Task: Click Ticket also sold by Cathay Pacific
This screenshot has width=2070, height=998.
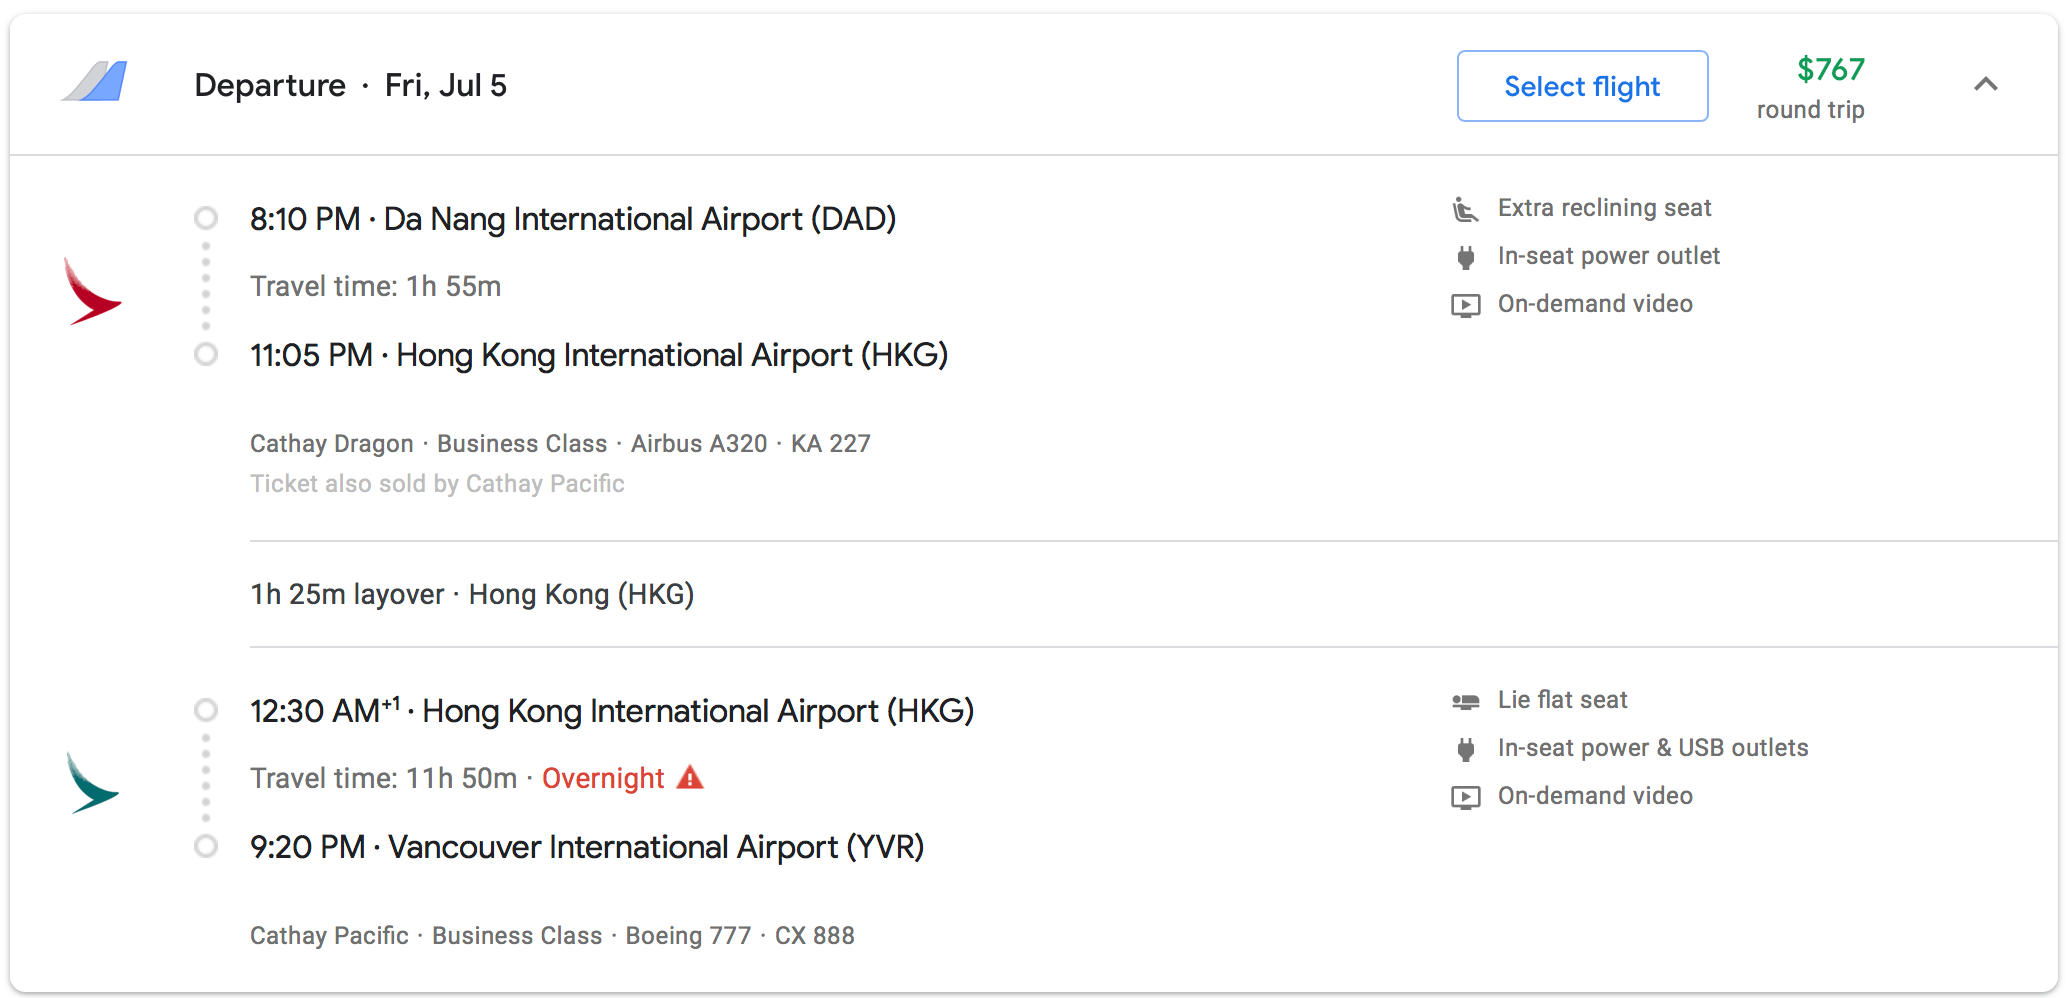Action: click(x=437, y=484)
